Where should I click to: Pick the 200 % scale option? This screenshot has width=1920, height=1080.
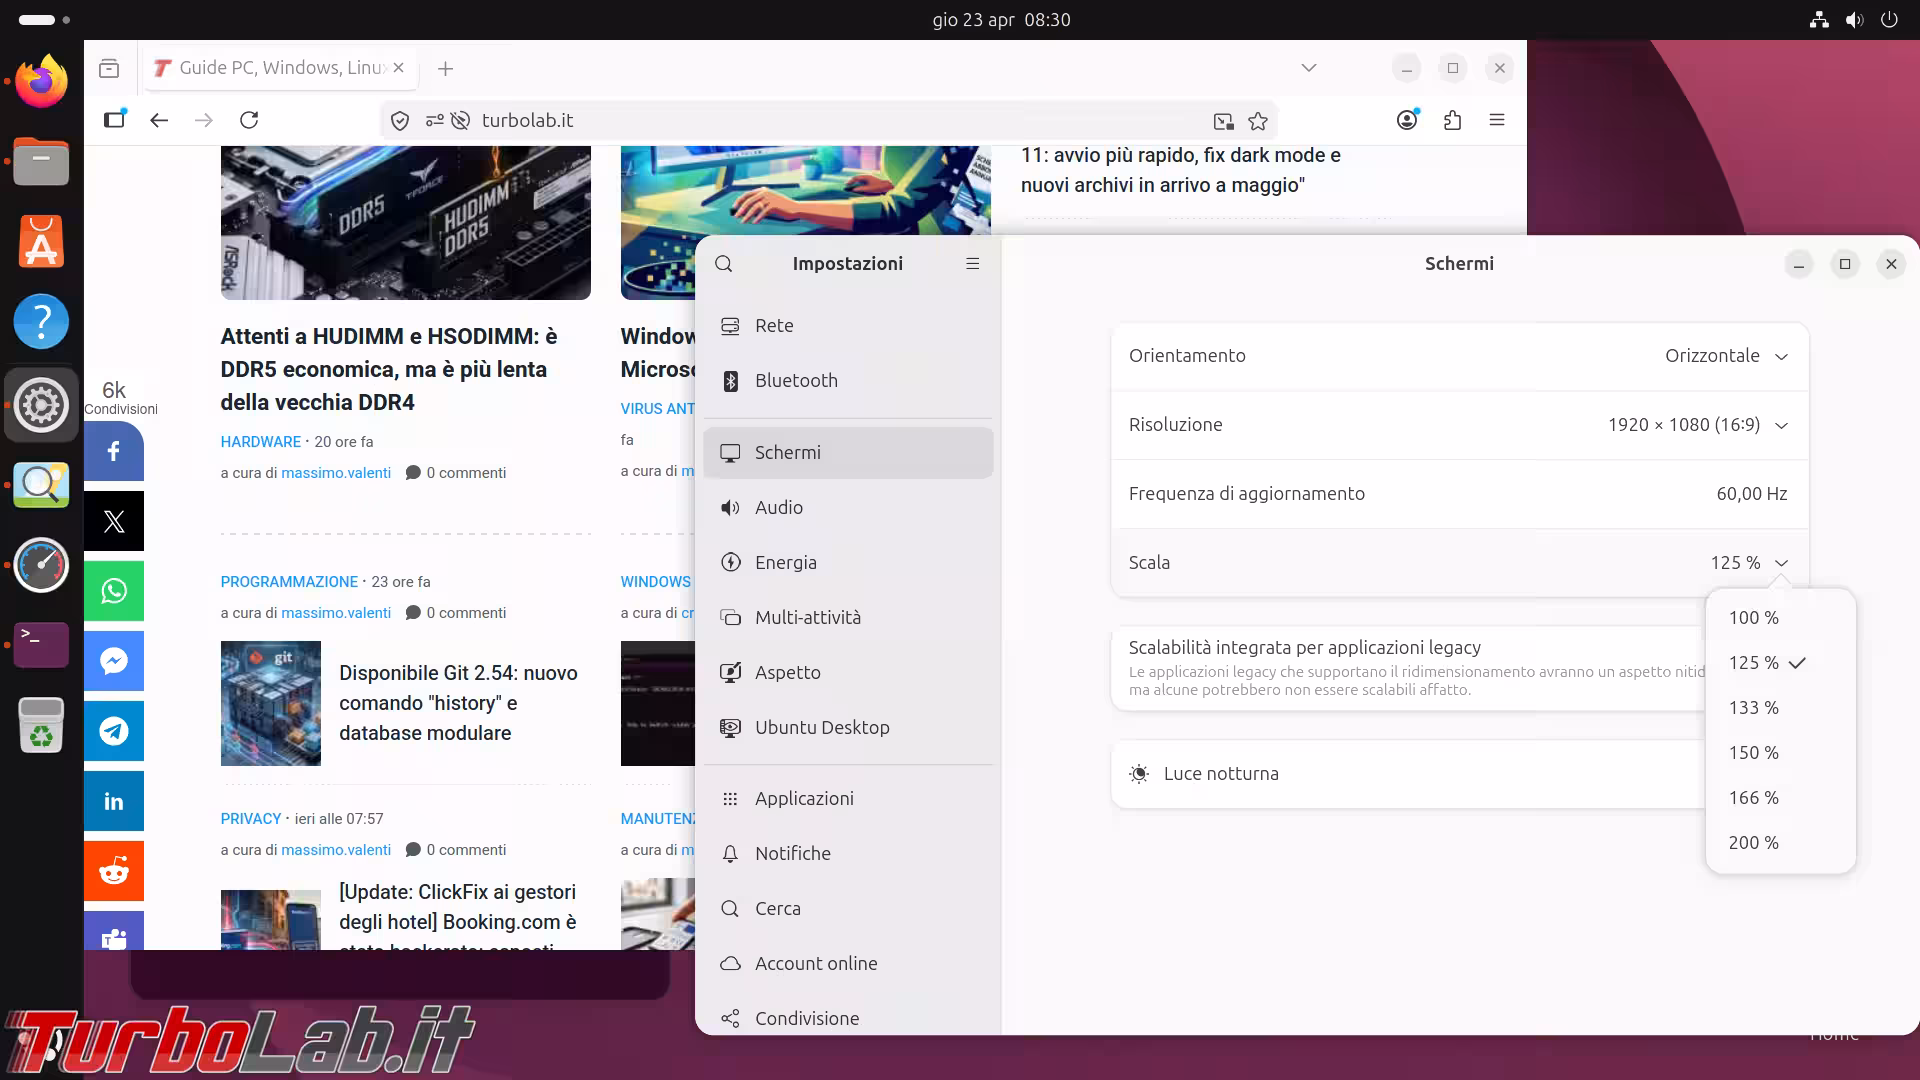1753,843
